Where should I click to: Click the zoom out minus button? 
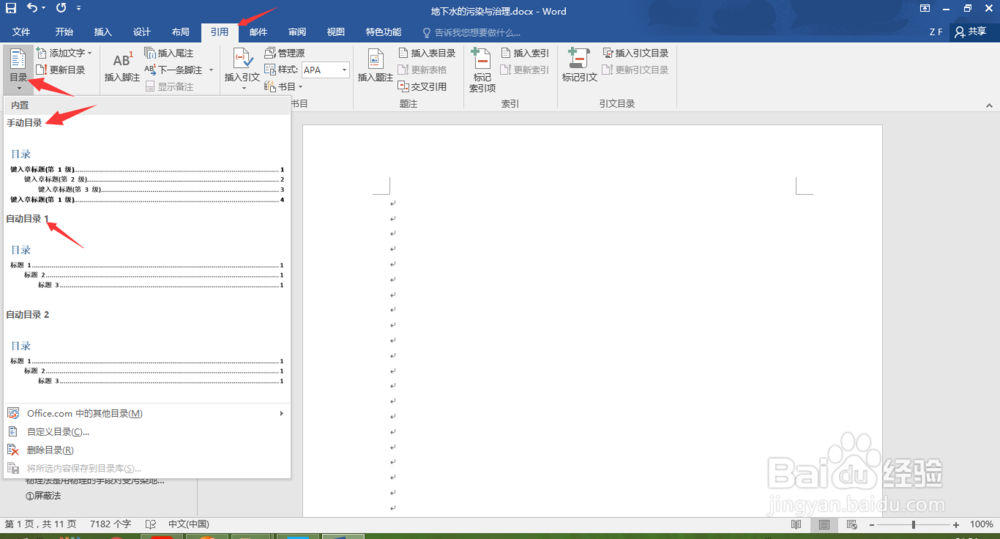[x=872, y=525]
